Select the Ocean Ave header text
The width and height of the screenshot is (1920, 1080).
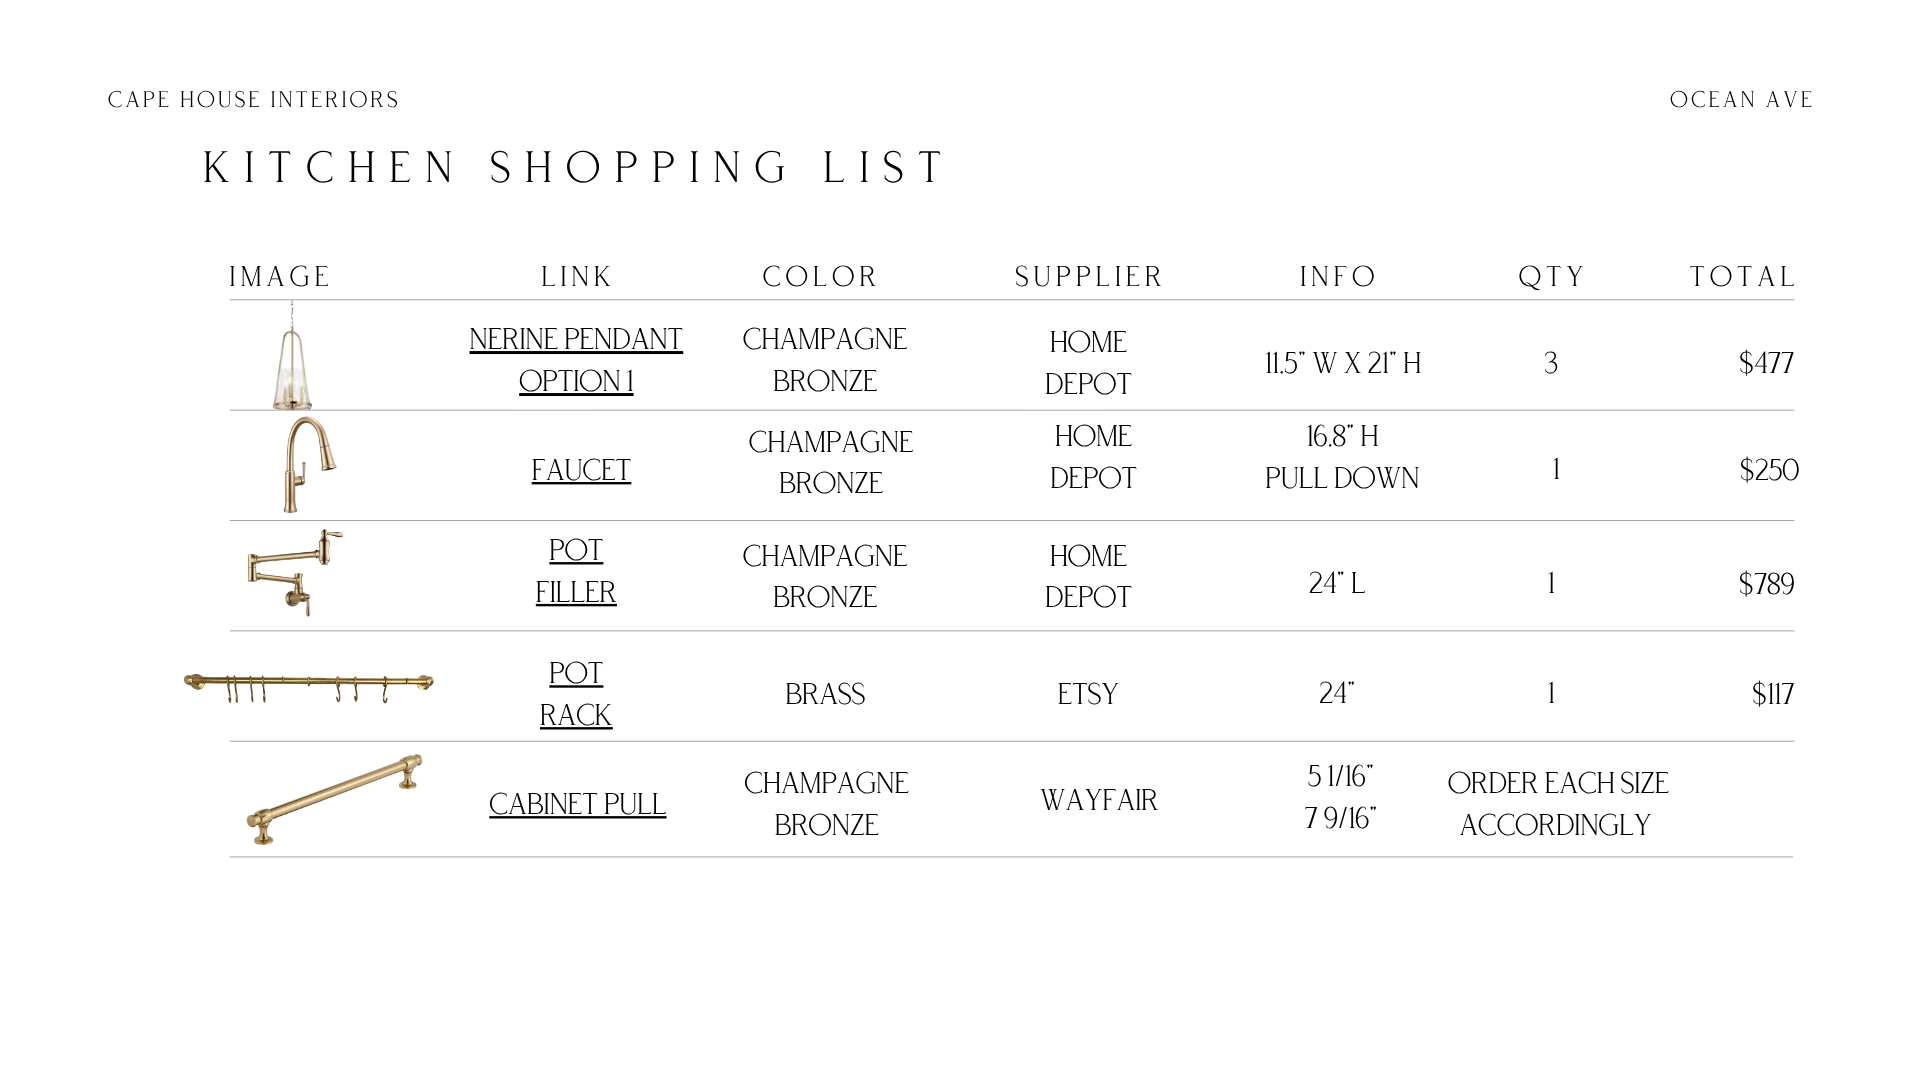(1741, 100)
